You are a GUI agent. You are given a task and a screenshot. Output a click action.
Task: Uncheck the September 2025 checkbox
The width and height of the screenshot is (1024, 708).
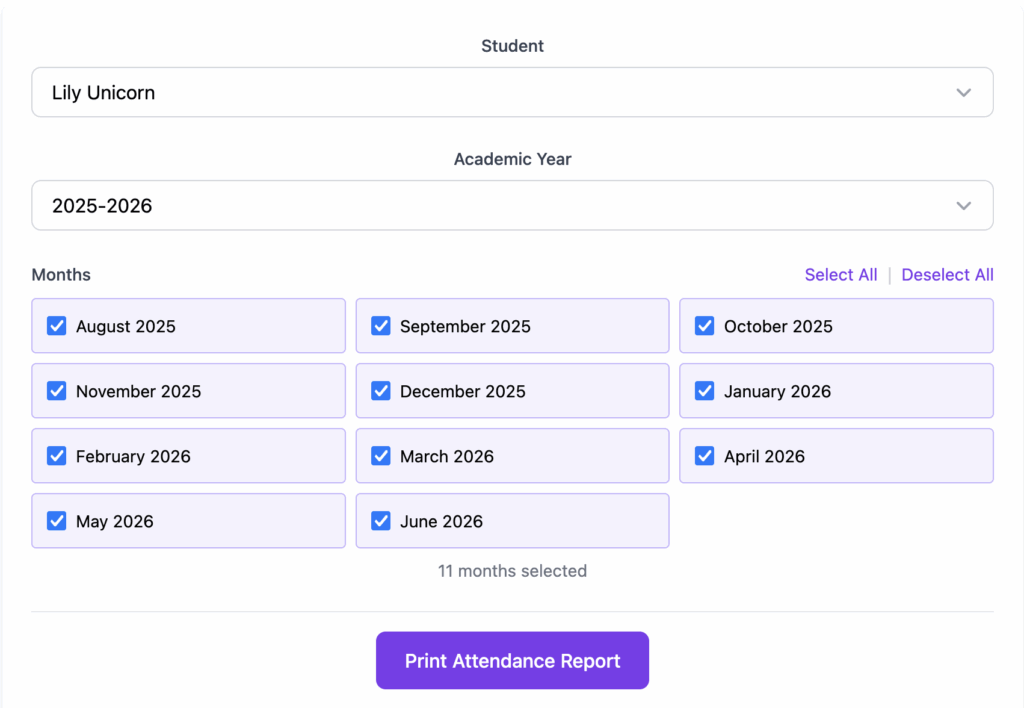381,326
